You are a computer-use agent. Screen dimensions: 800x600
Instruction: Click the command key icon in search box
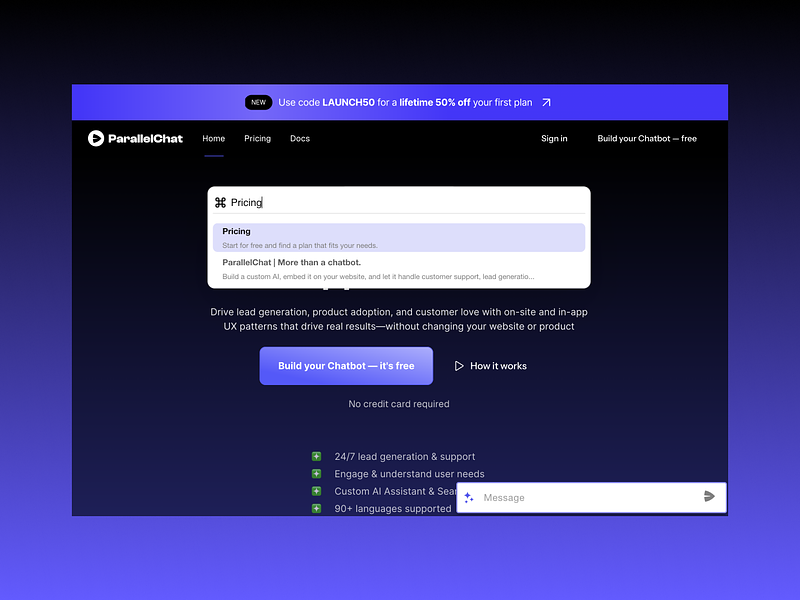pos(220,203)
